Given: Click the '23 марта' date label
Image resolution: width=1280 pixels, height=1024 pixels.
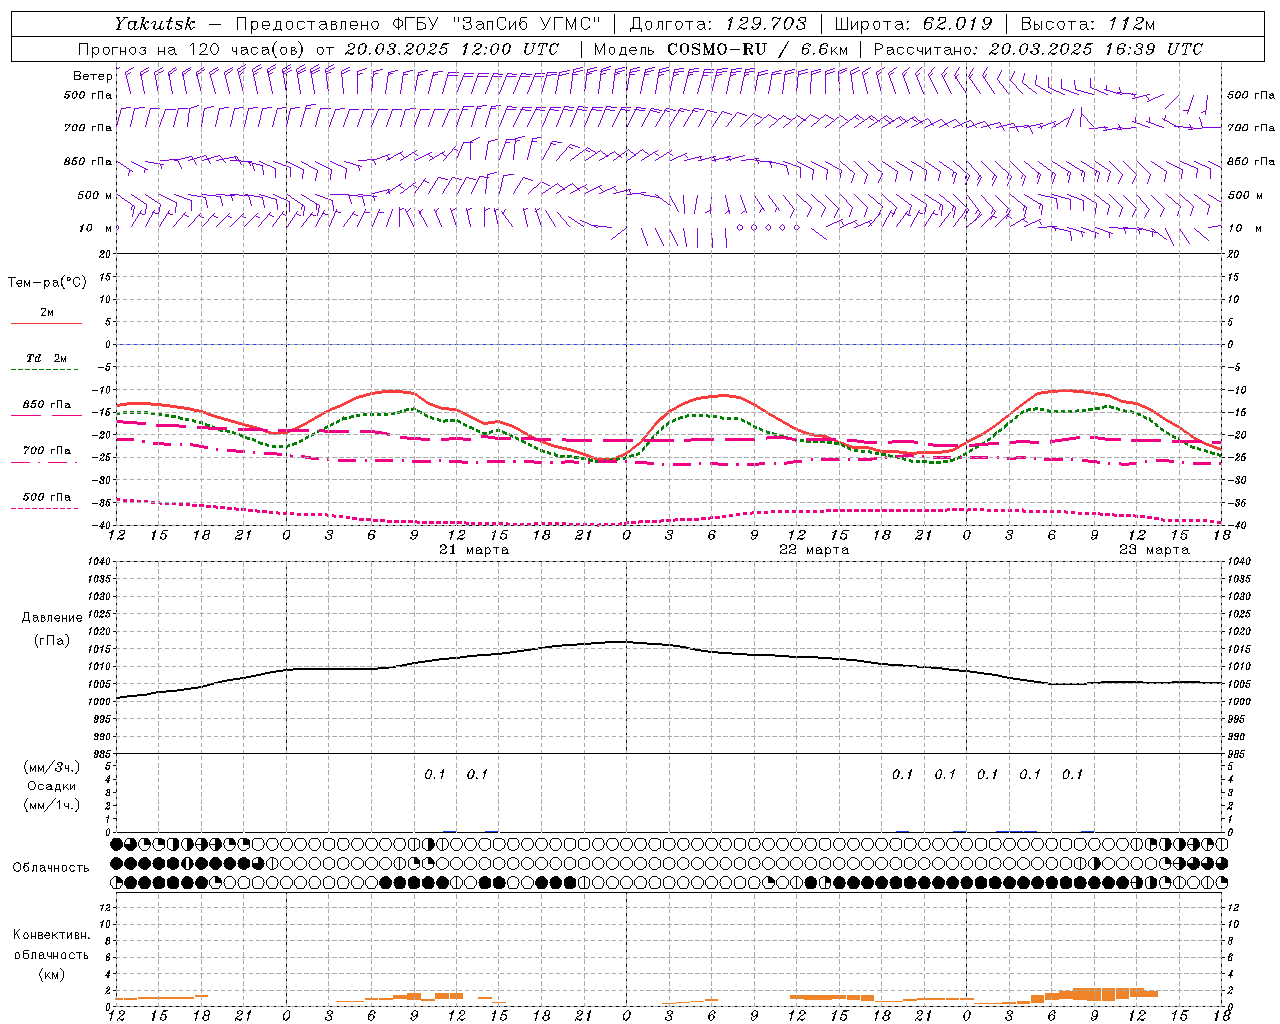Looking at the screenshot, I should (1154, 550).
